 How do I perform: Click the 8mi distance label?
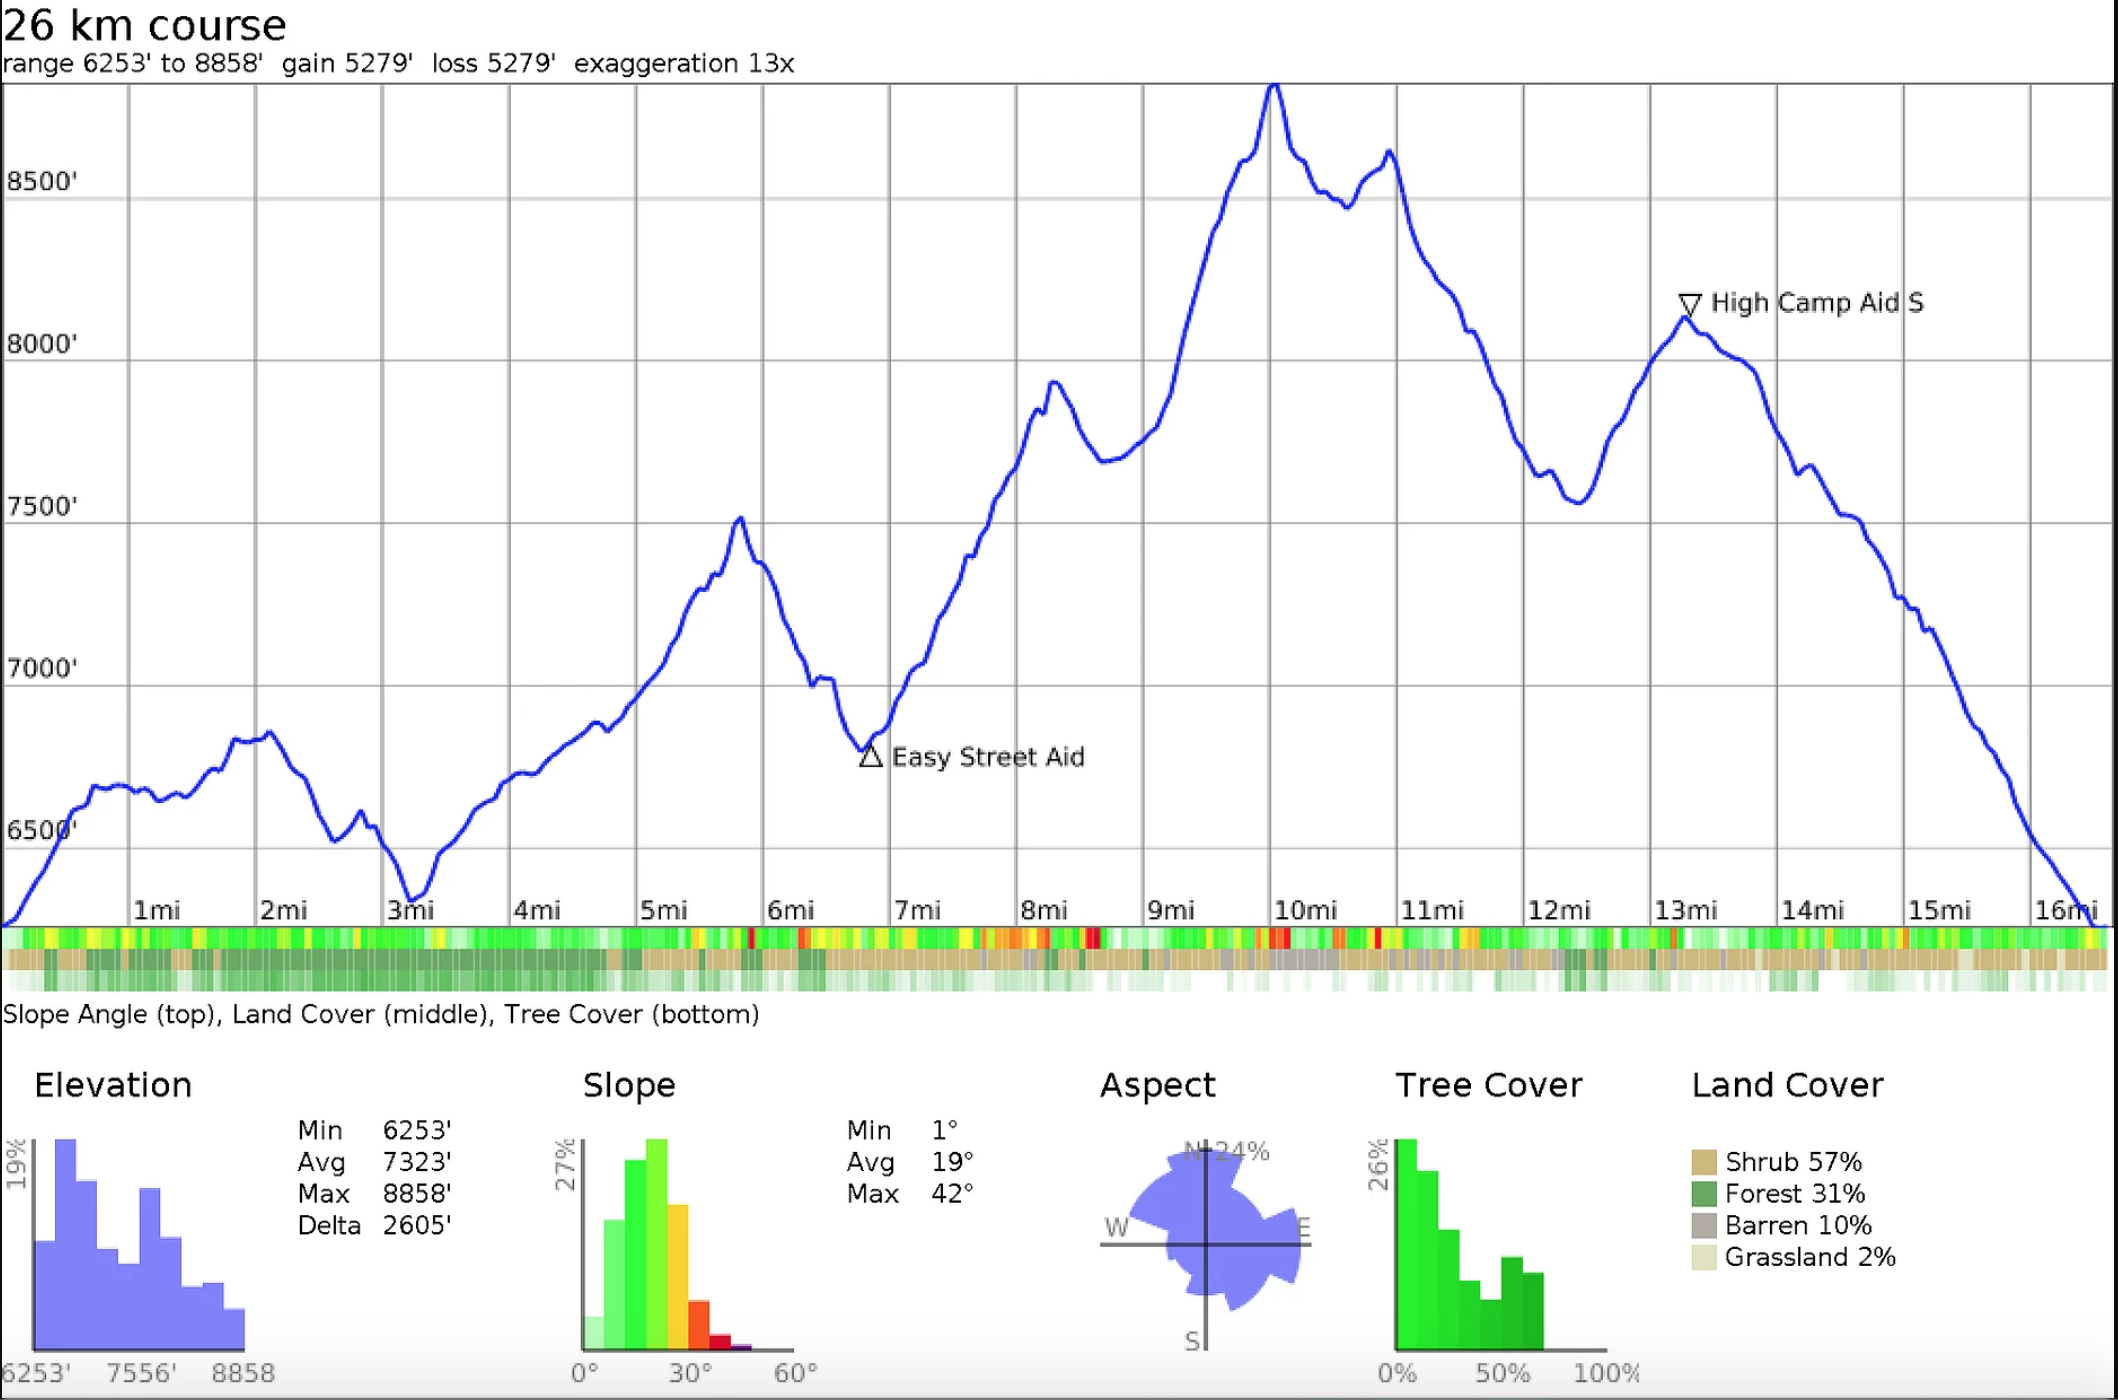click(1044, 911)
